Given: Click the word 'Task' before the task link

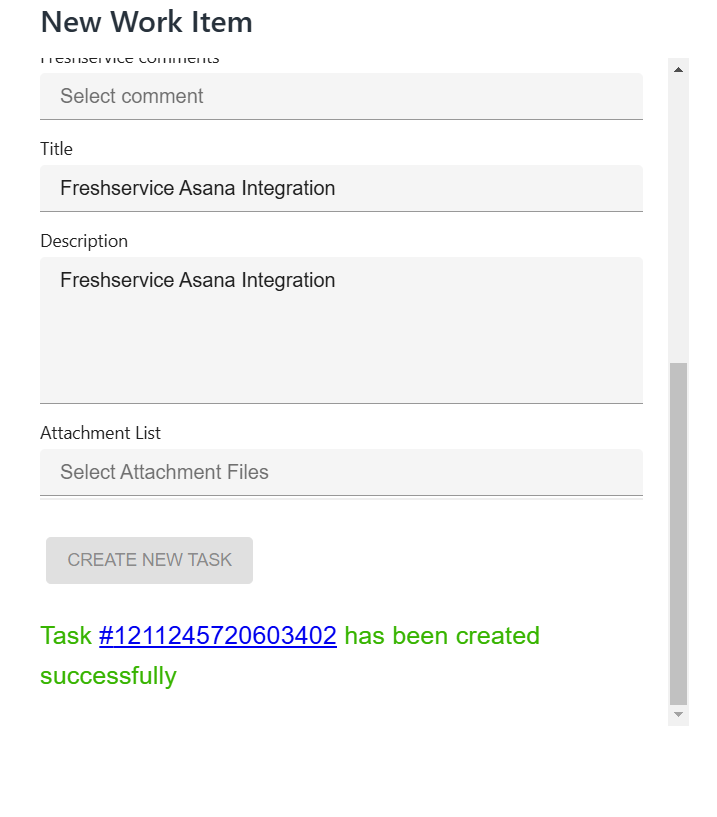Looking at the screenshot, I should coord(65,636).
